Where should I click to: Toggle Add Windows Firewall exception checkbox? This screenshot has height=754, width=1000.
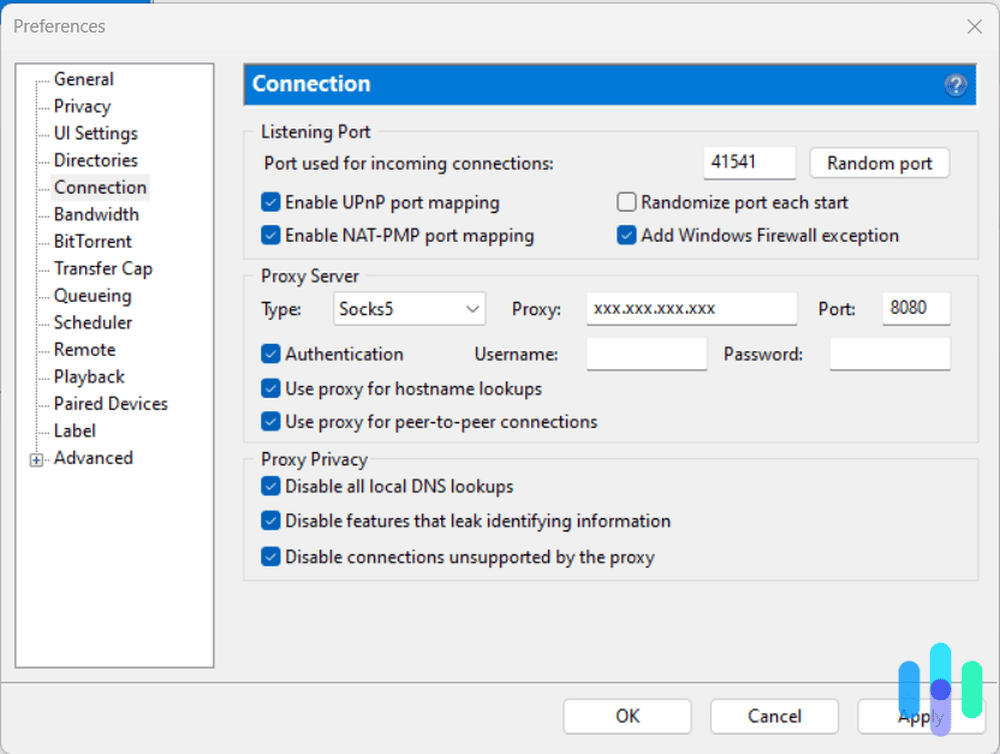tap(626, 235)
